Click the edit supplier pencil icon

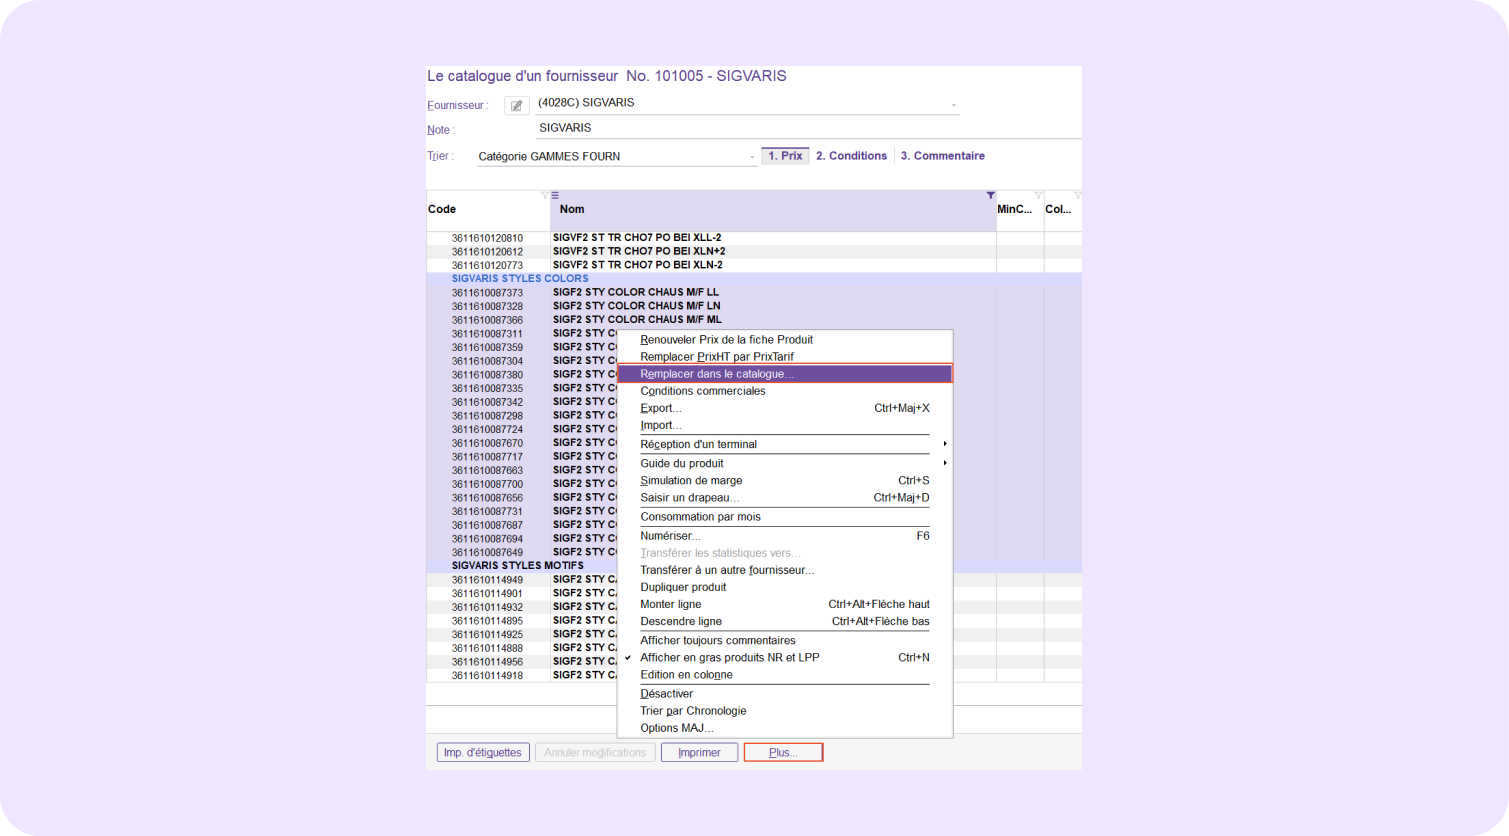pos(516,105)
